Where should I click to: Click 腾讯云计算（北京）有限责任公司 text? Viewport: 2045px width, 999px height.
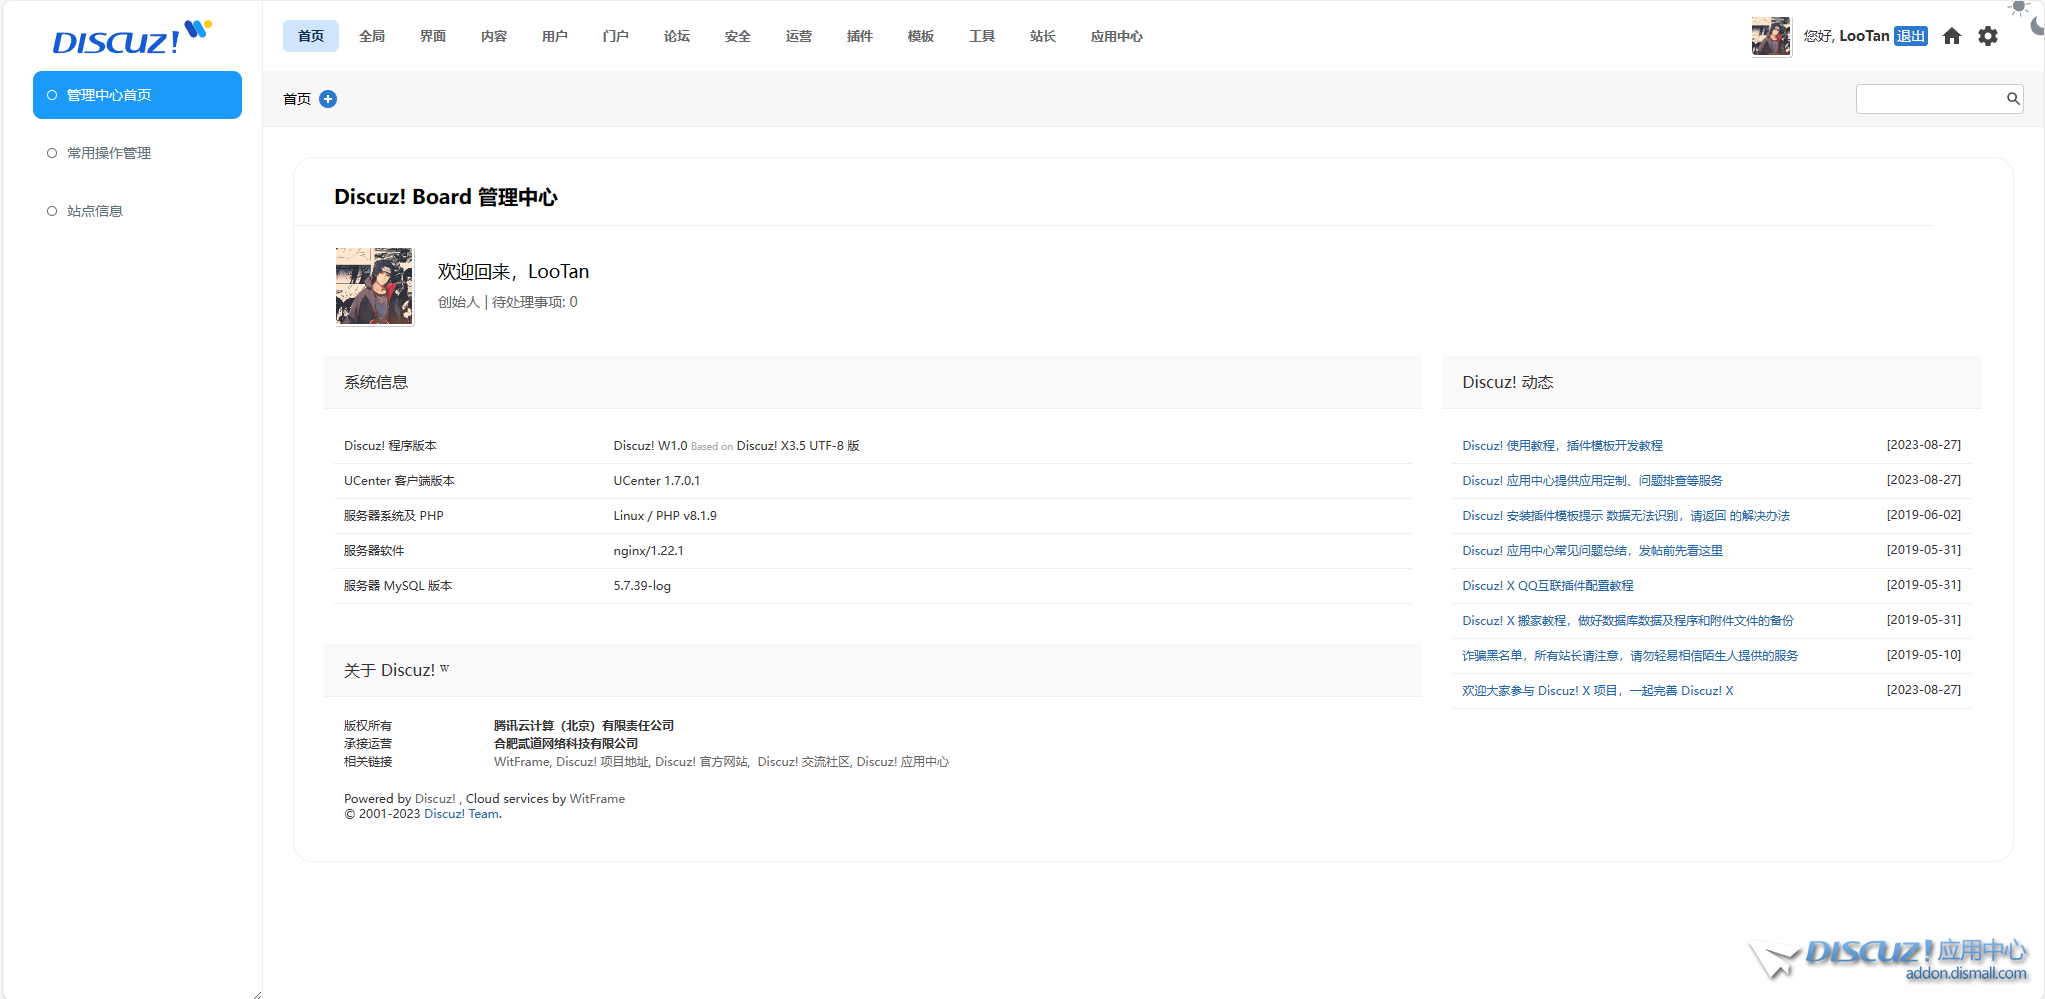[x=584, y=726]
